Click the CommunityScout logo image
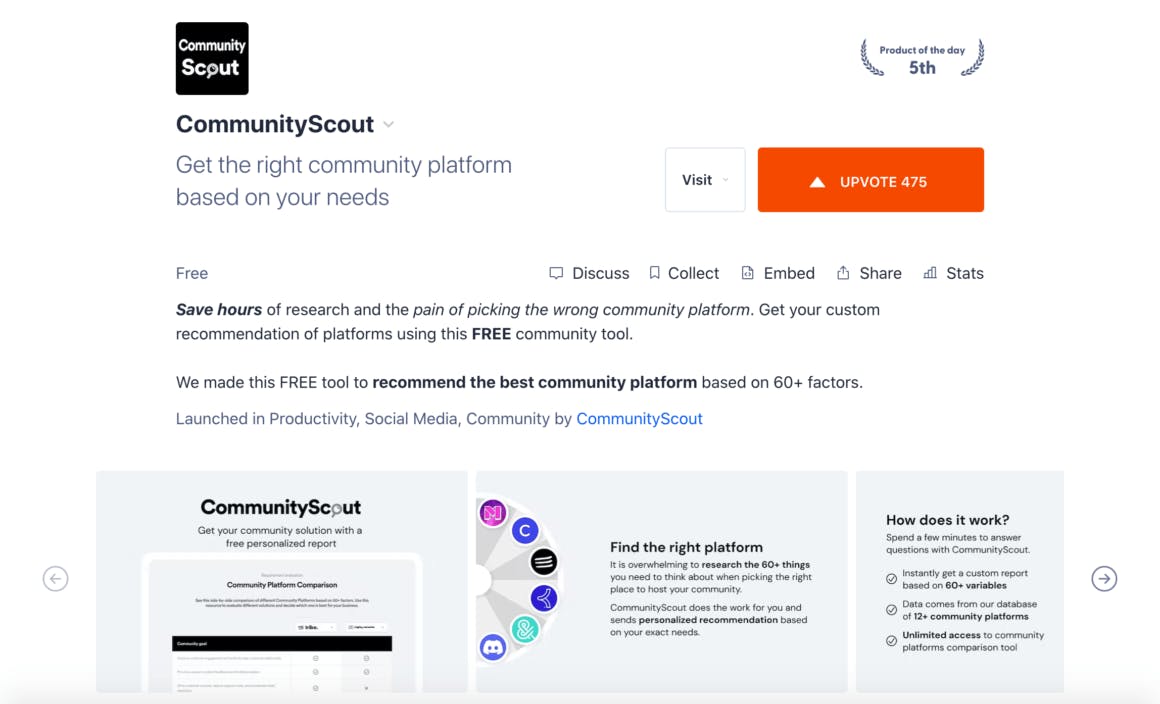 point(212,59)
